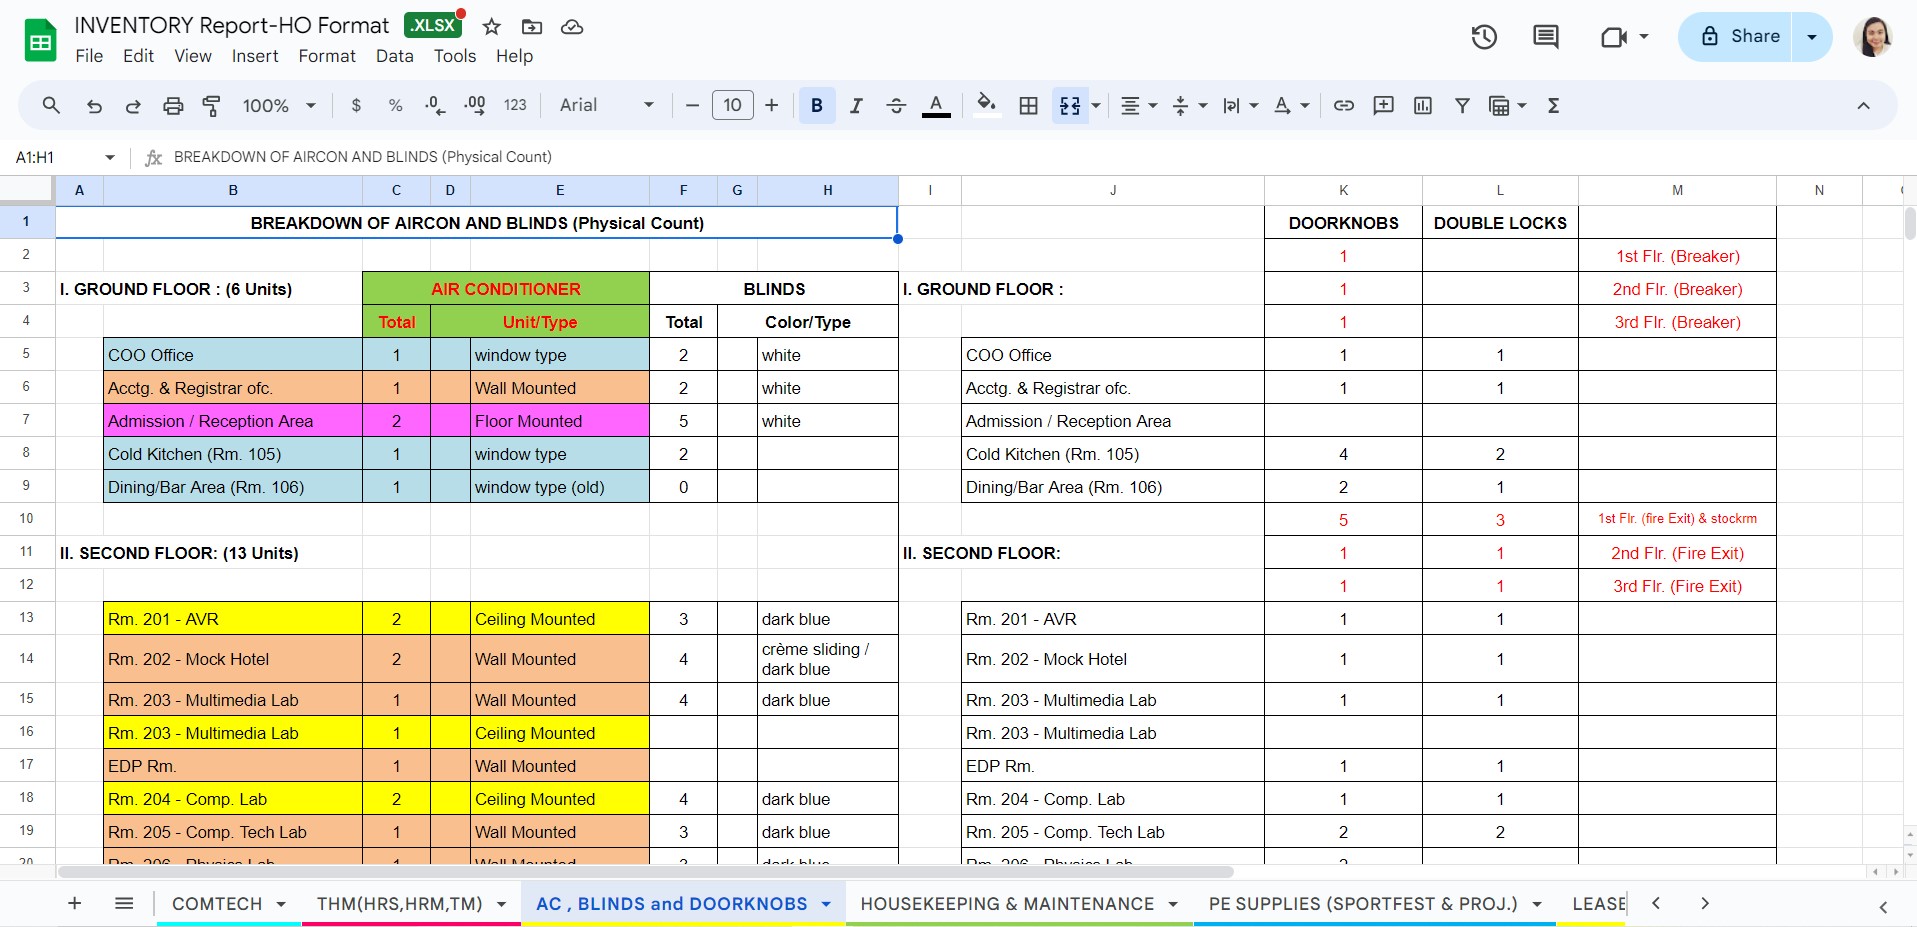1917x927 pixels.
Task: Toggle italic formatting
Action: pyautogui.click(x=856, y=105)
